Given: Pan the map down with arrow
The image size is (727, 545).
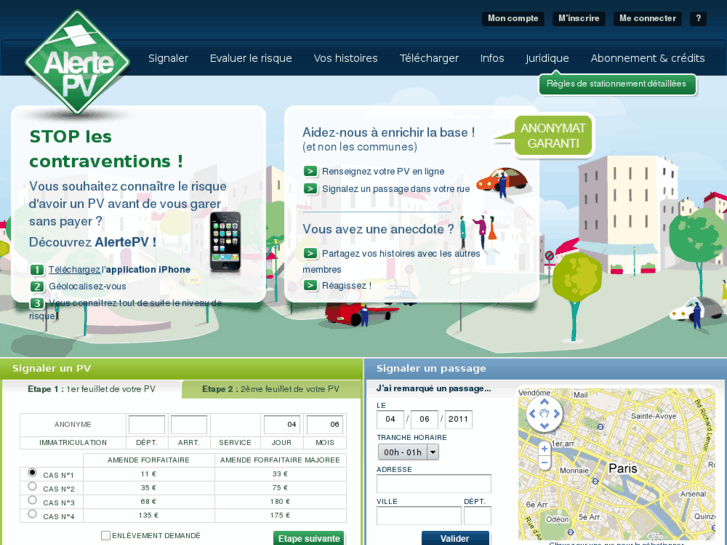Looking at the screenshot, I should pyautogui.click(x=544, y=425).
